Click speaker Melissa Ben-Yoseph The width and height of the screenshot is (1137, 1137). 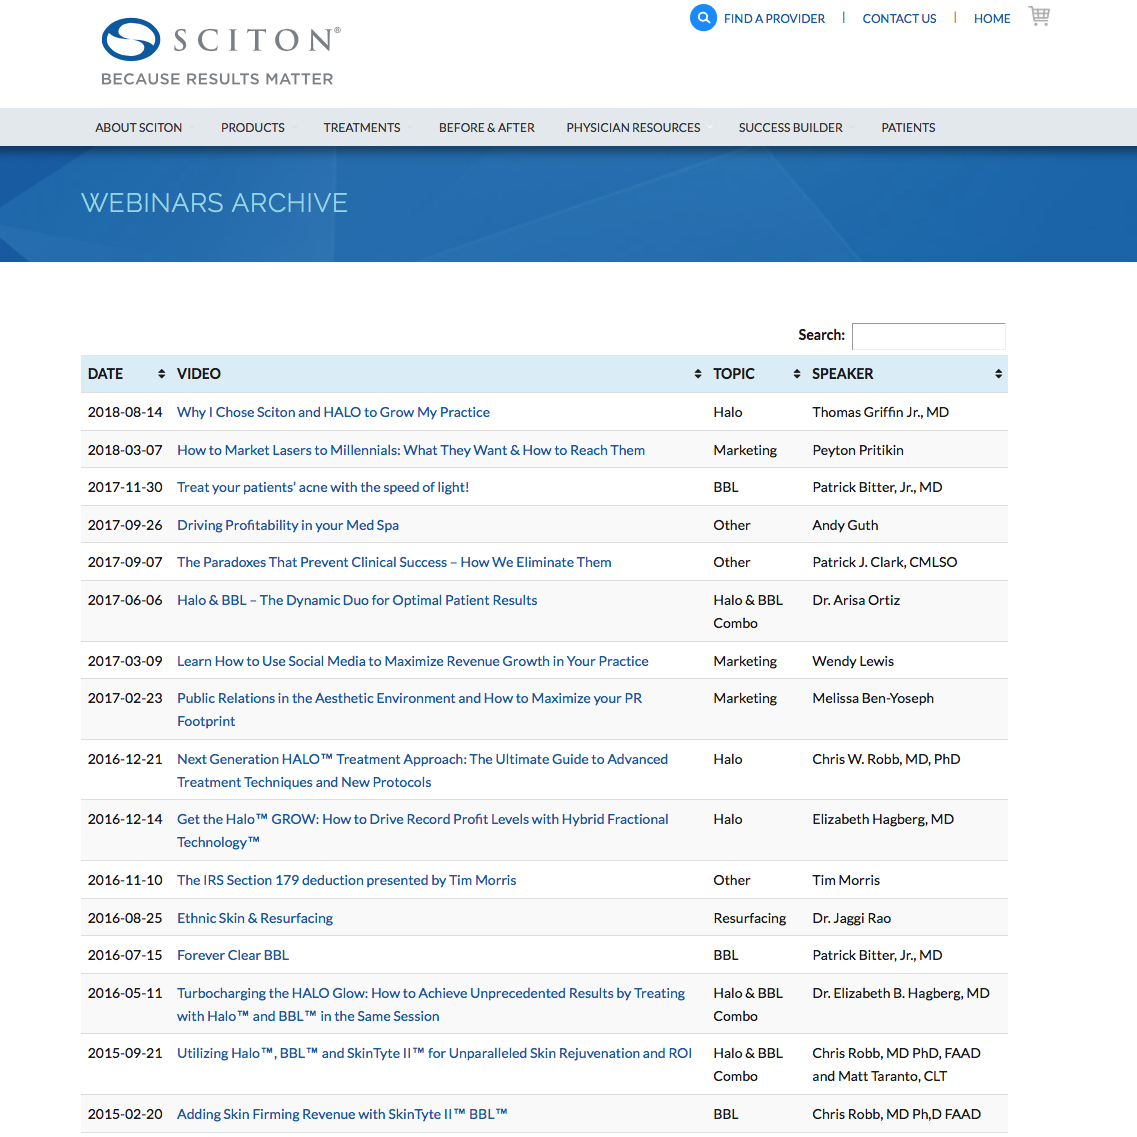[x=873, y=698]
